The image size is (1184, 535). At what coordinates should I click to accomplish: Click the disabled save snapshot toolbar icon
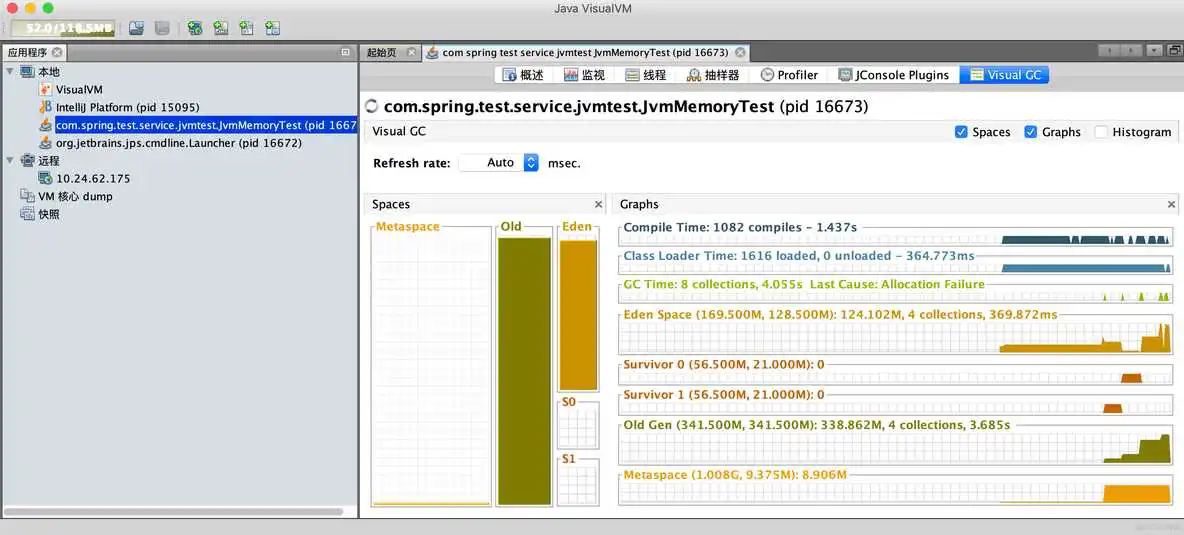[x=162, y=28]
